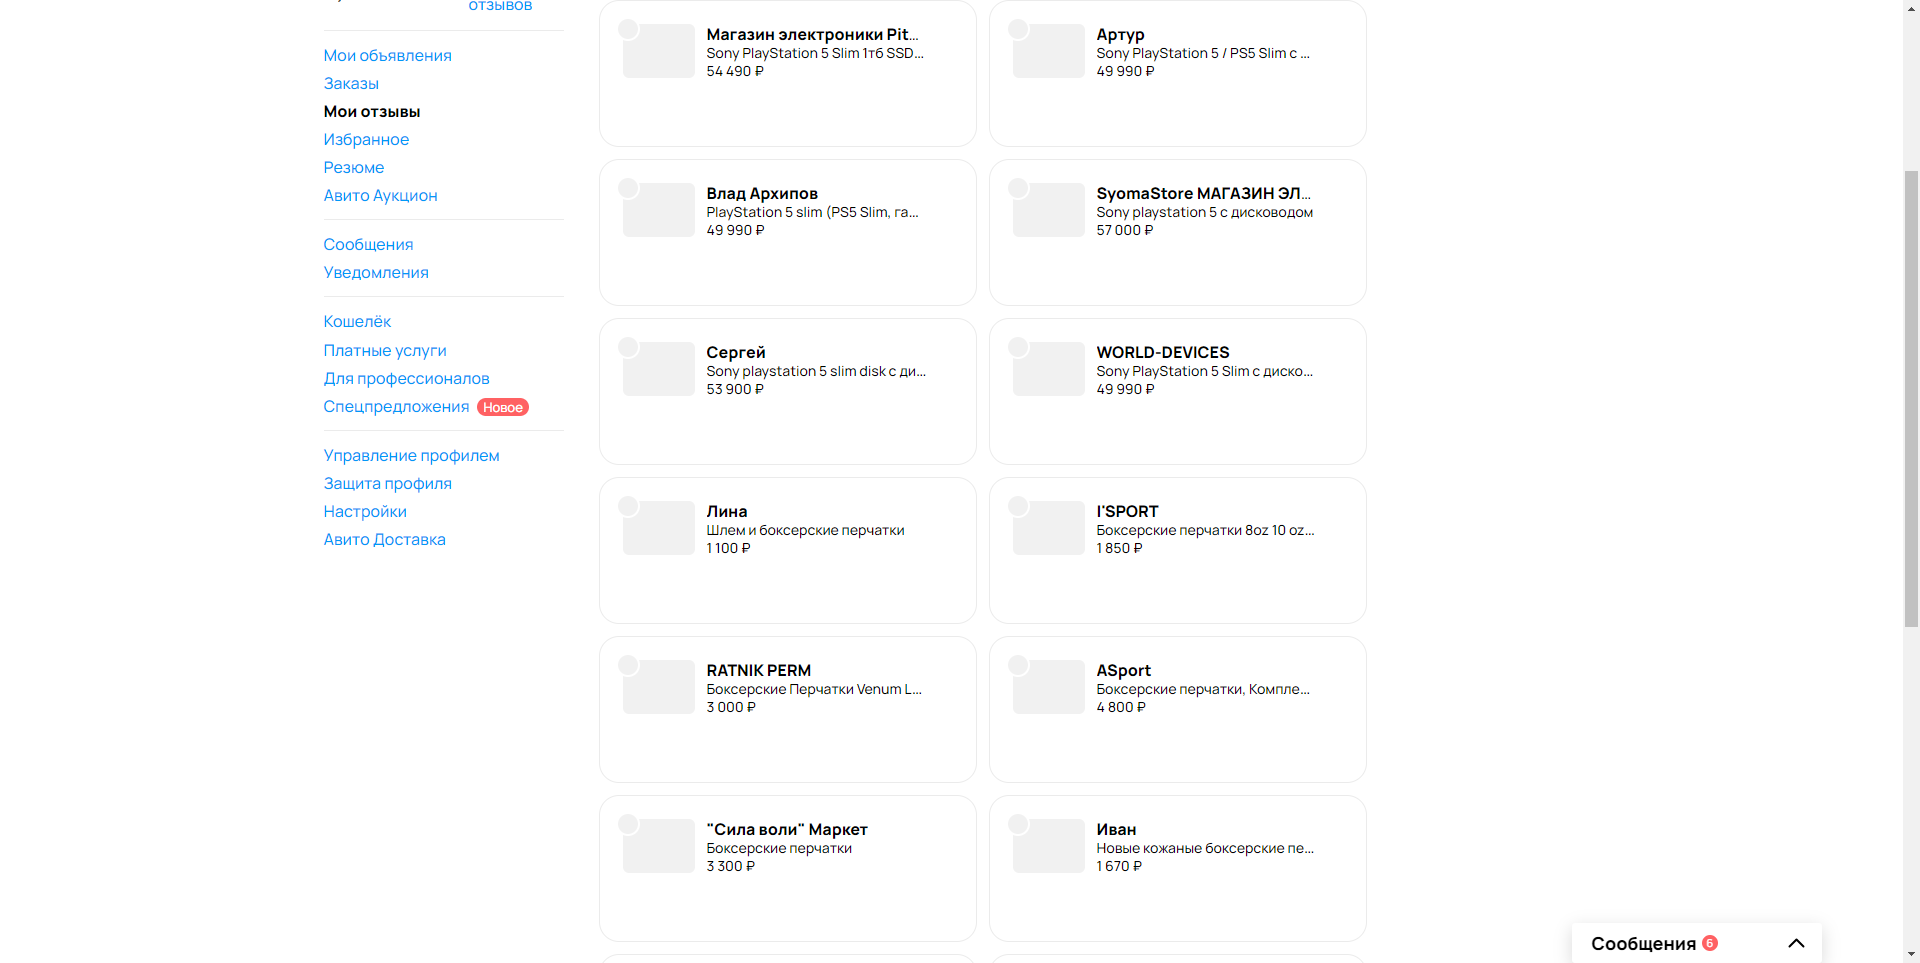Click seller avatar on I'SPORT card
The image size is (1920, 963).
(x=1018, y=506)
